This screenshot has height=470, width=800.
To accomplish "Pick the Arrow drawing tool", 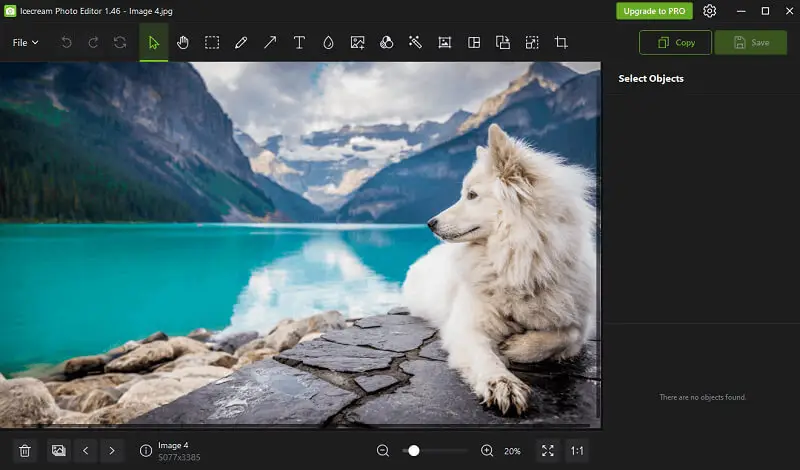I will [x=270, y=43].
